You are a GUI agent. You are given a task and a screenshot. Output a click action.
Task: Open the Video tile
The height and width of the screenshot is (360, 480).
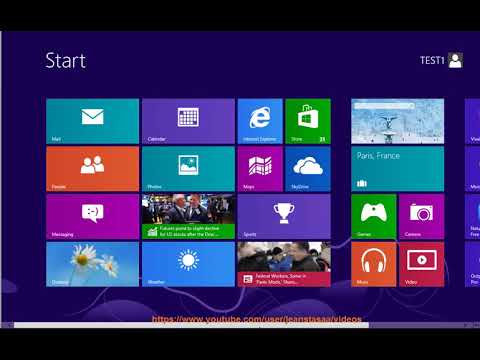[x=422, y=264]
